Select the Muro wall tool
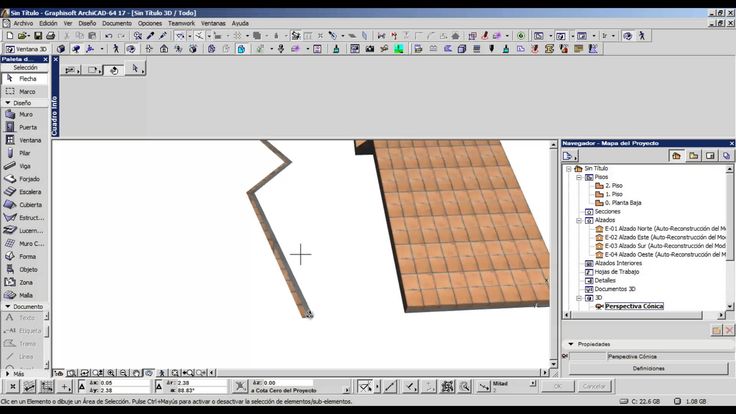This screenshot has height=414, width=736. click(x=25, y=114)
